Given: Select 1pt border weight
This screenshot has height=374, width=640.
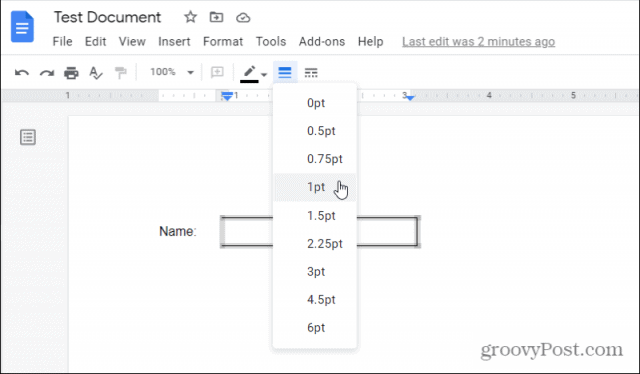Looking at the screenshot, I should [315, 187].
